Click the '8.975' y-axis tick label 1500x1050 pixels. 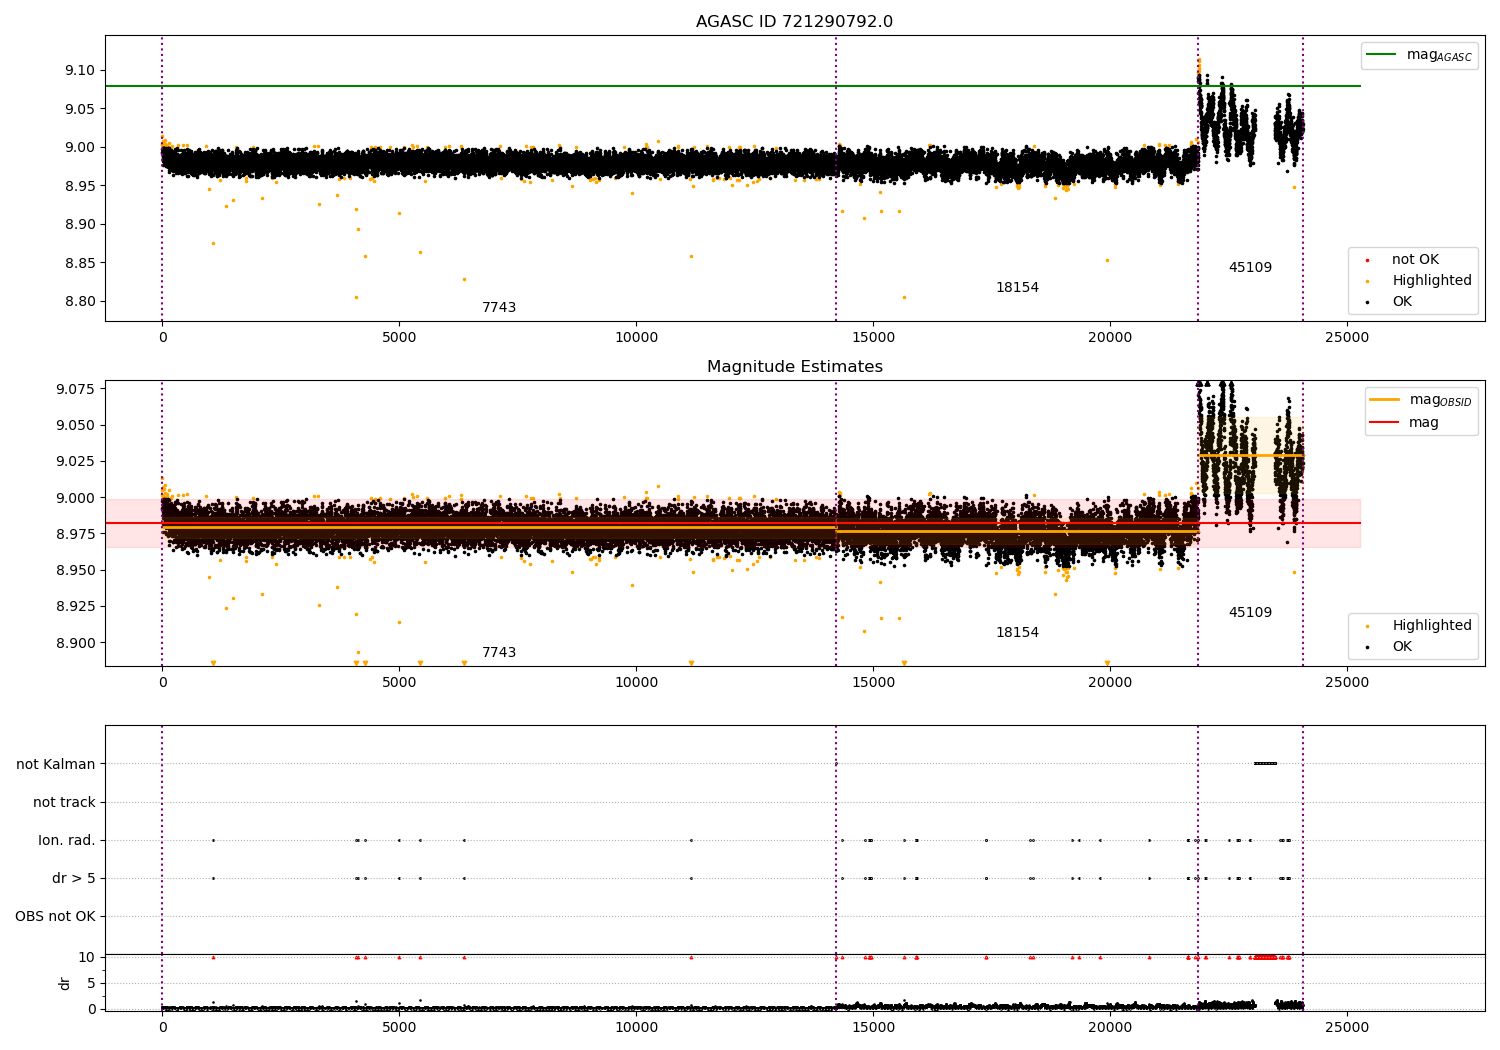(x=78, y=534)
